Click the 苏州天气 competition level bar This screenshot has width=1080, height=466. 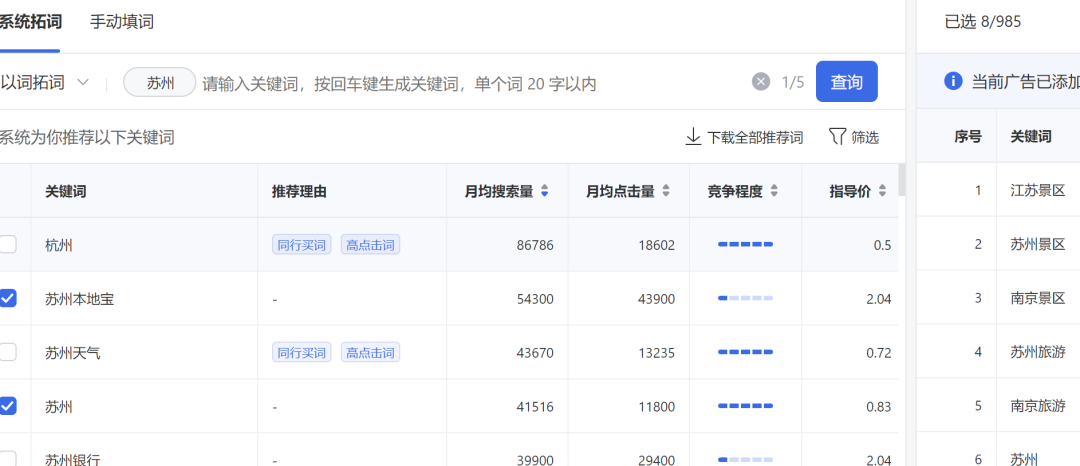[x=745, y=352]
